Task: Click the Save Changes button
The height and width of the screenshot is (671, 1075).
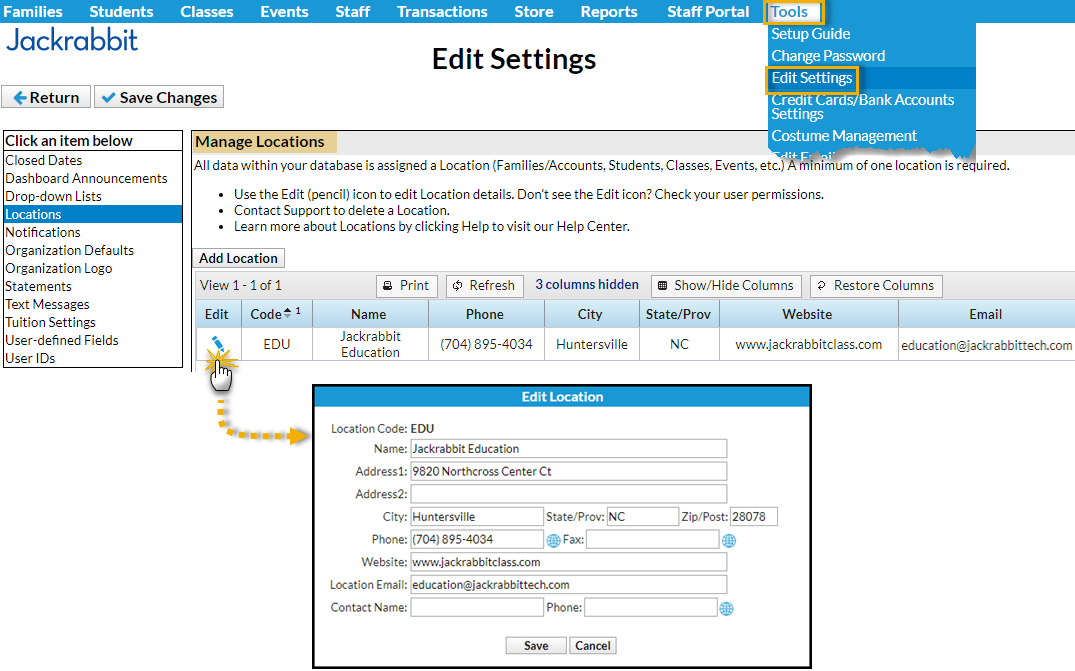Action: point(159,97)
